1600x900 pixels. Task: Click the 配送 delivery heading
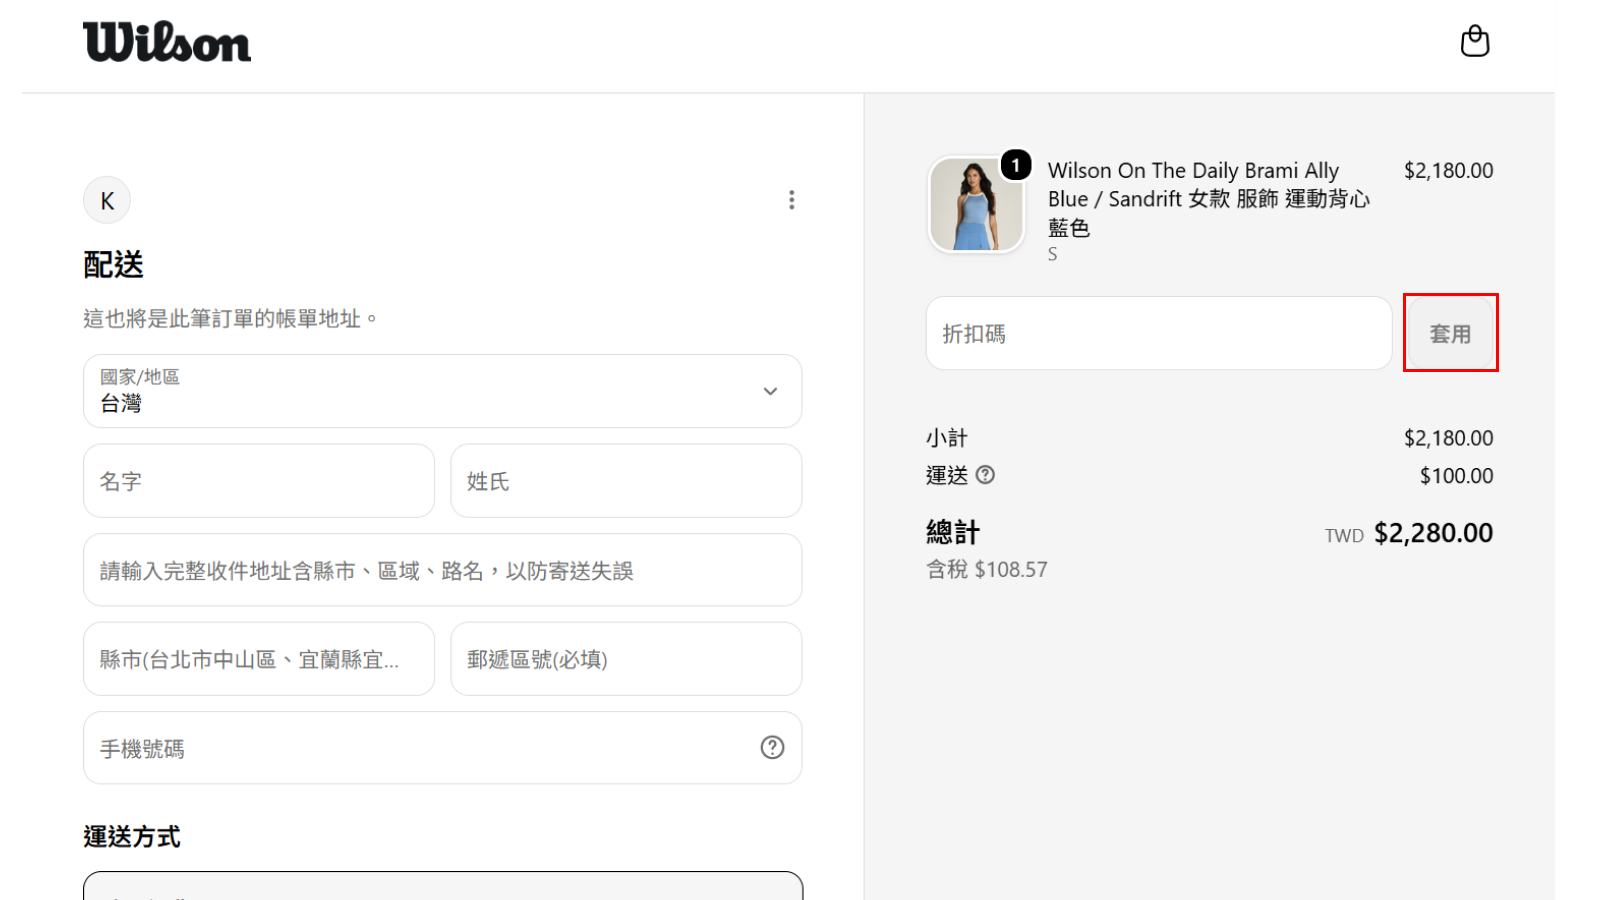[x=114, y=265]
